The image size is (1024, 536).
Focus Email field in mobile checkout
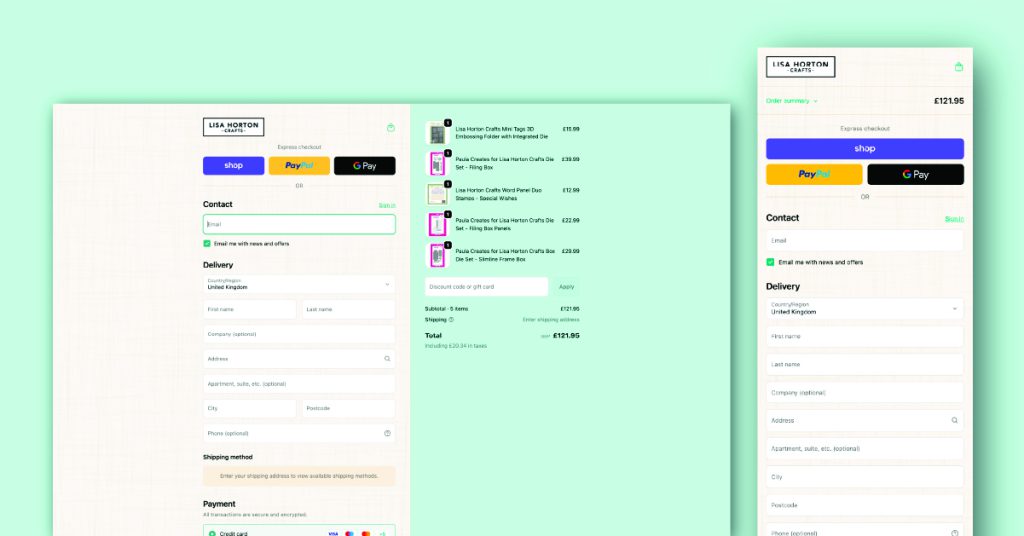(865, 240)
